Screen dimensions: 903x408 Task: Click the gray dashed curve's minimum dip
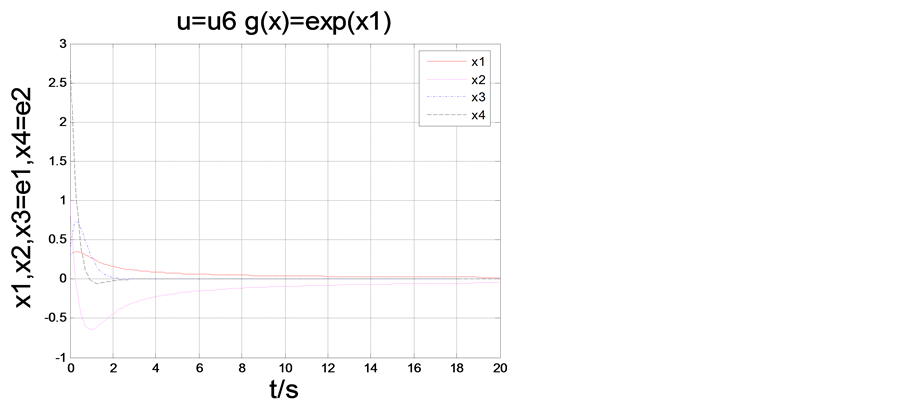coord(97,283)
